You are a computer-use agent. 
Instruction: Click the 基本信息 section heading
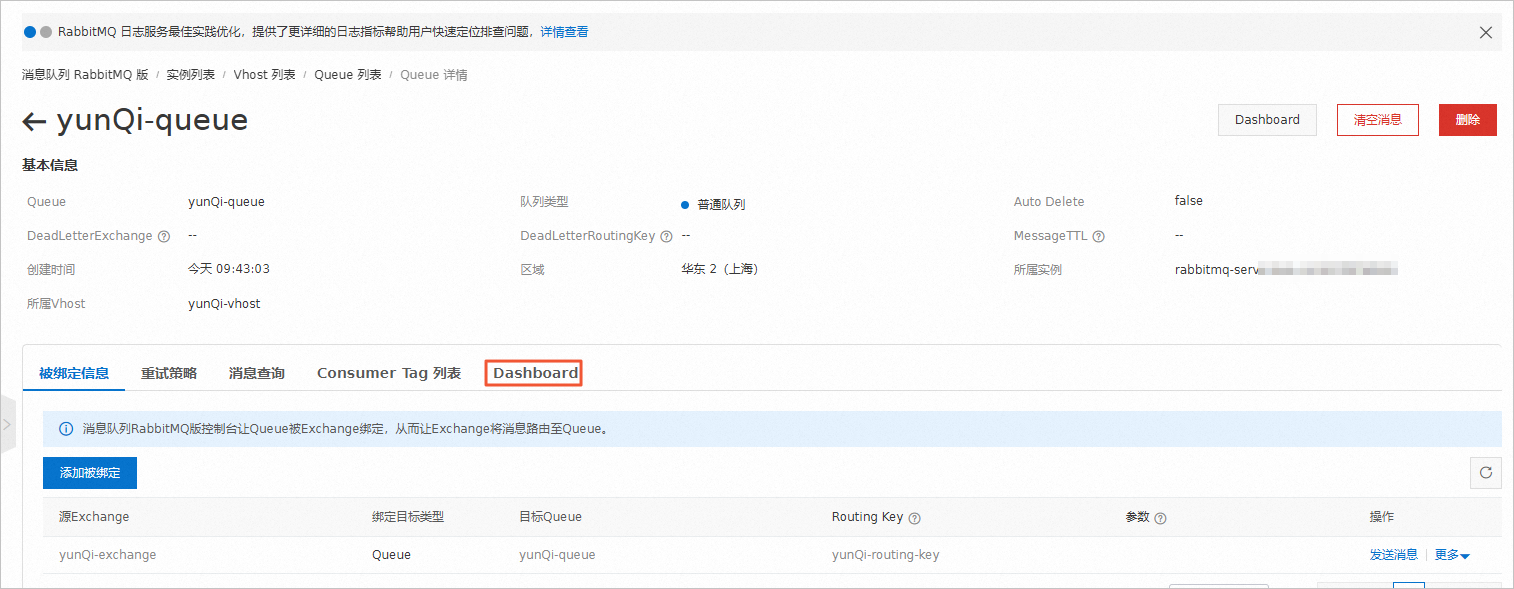(50, 166)
